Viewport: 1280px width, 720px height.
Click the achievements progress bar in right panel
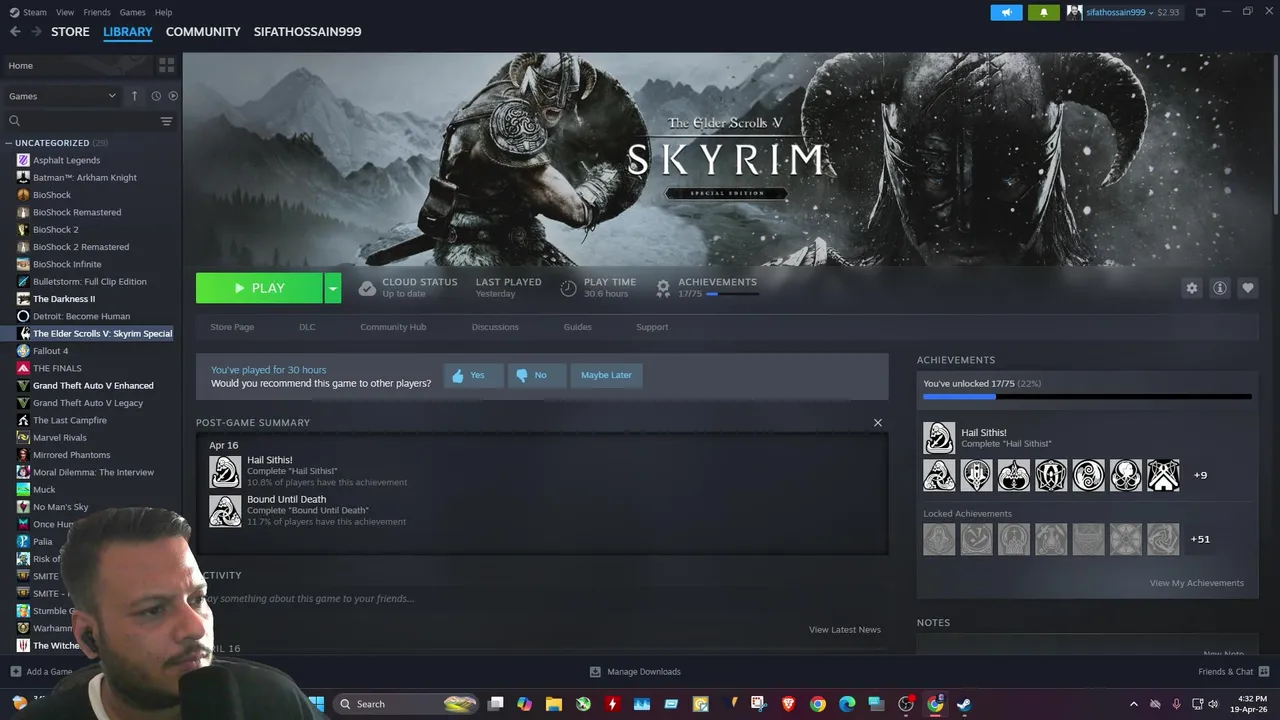1087,397
